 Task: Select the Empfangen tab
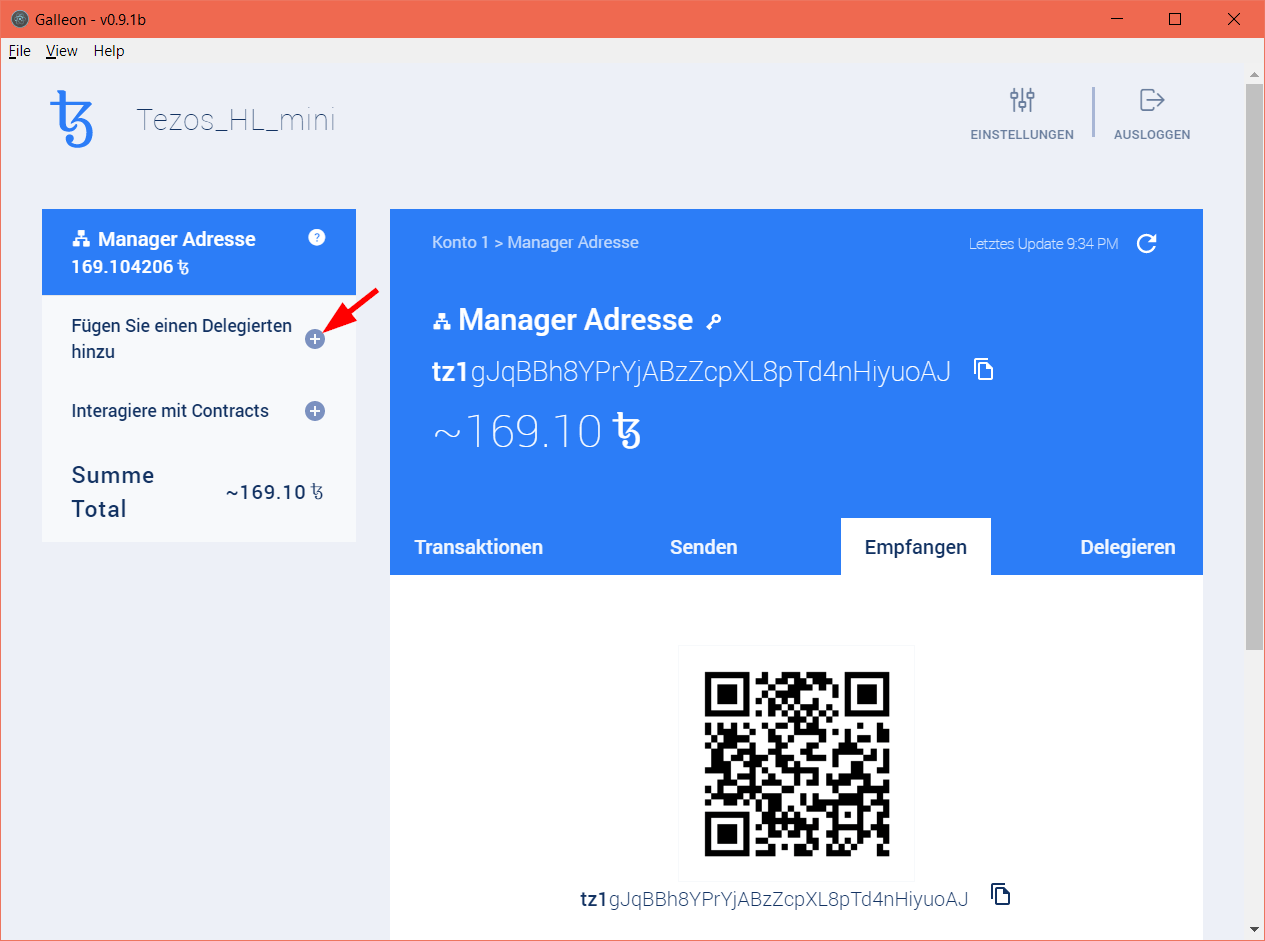pyautogui.click(x=916, y=547)
